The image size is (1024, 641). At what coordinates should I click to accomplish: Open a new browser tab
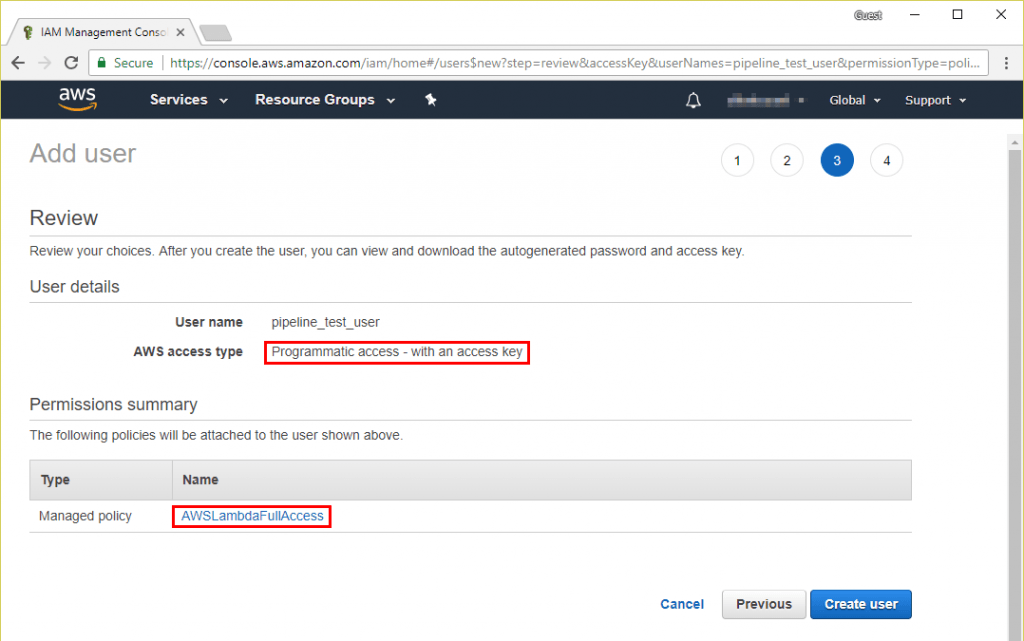pyautogui.click(x=215, y=33)
